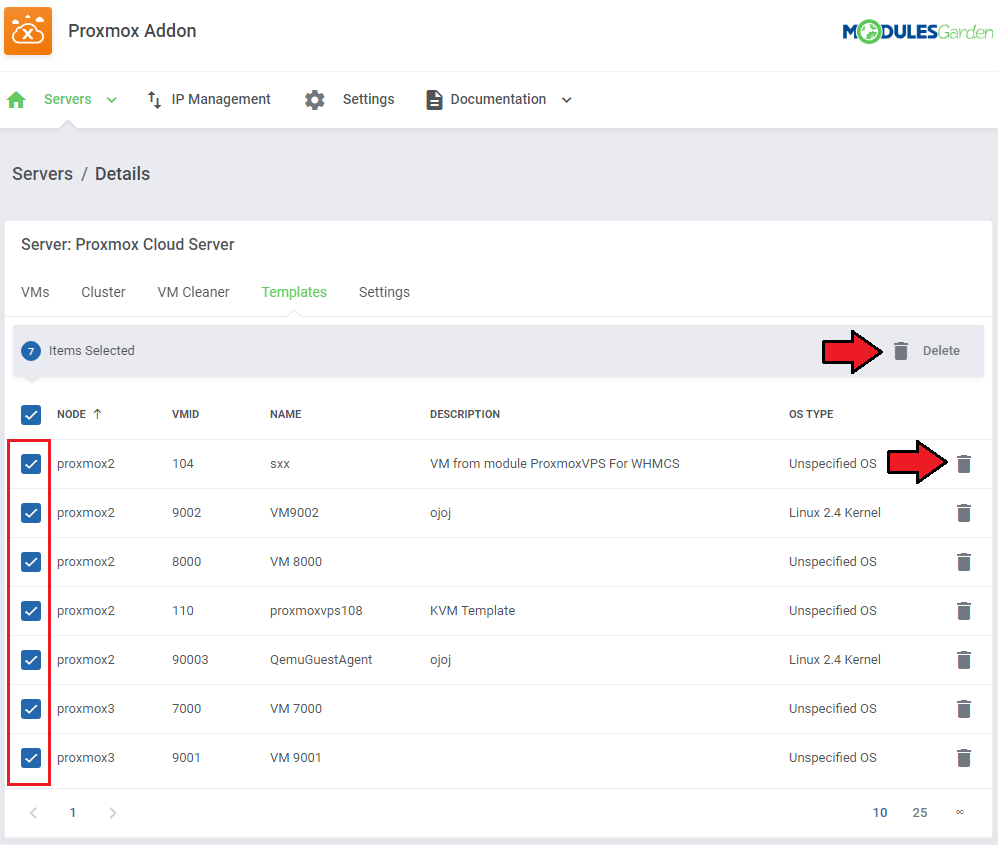
Task: Uncheck the row for VM 9001
Action: 31,758
